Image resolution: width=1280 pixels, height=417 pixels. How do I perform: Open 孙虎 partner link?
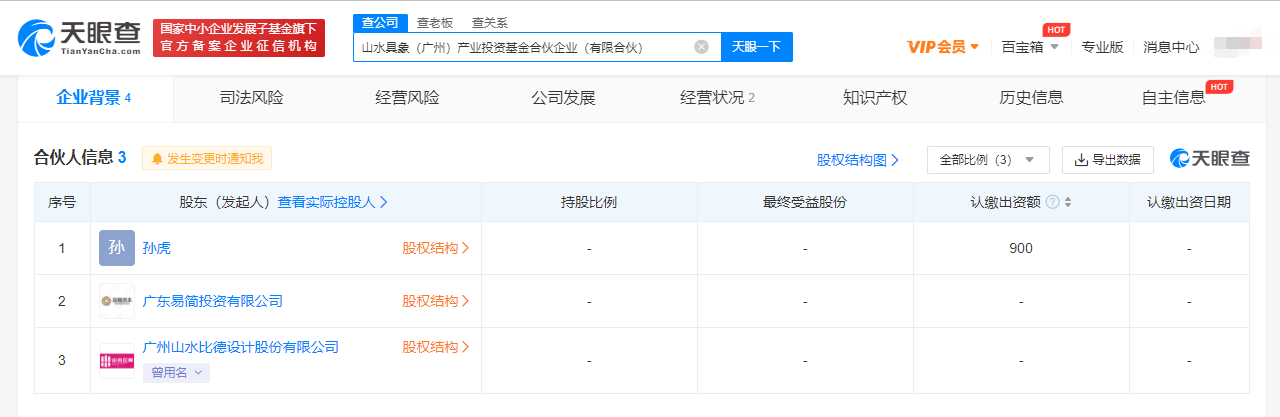coord(157,248)
